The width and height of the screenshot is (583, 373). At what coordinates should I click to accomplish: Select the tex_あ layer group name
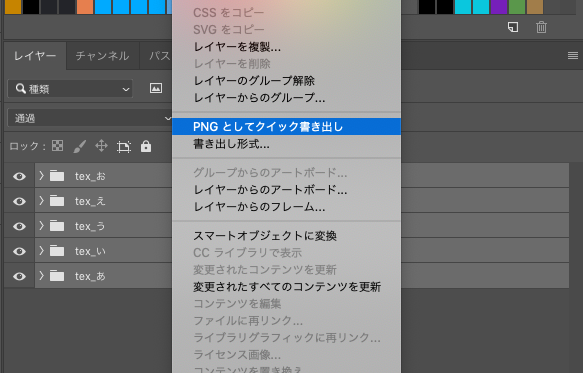tap(90, 276)
